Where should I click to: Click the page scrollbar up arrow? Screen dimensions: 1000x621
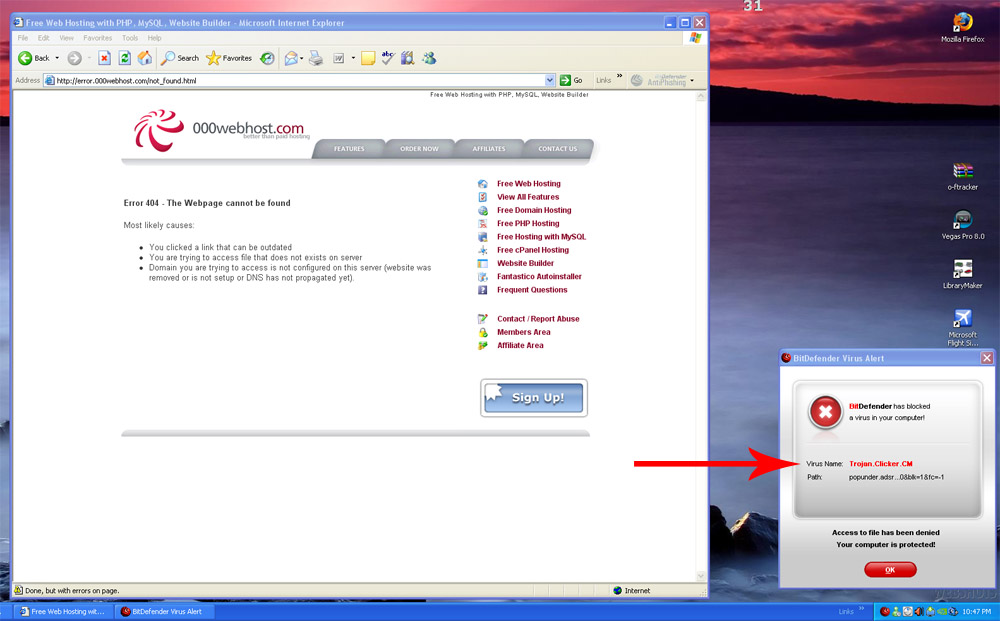point(701,97)
